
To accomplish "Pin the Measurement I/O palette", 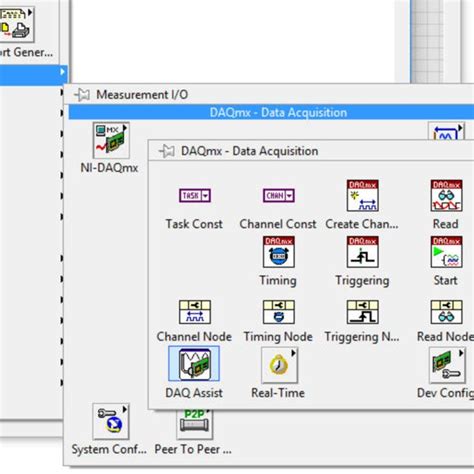I will pyautogui.click(x=82, y=95).
